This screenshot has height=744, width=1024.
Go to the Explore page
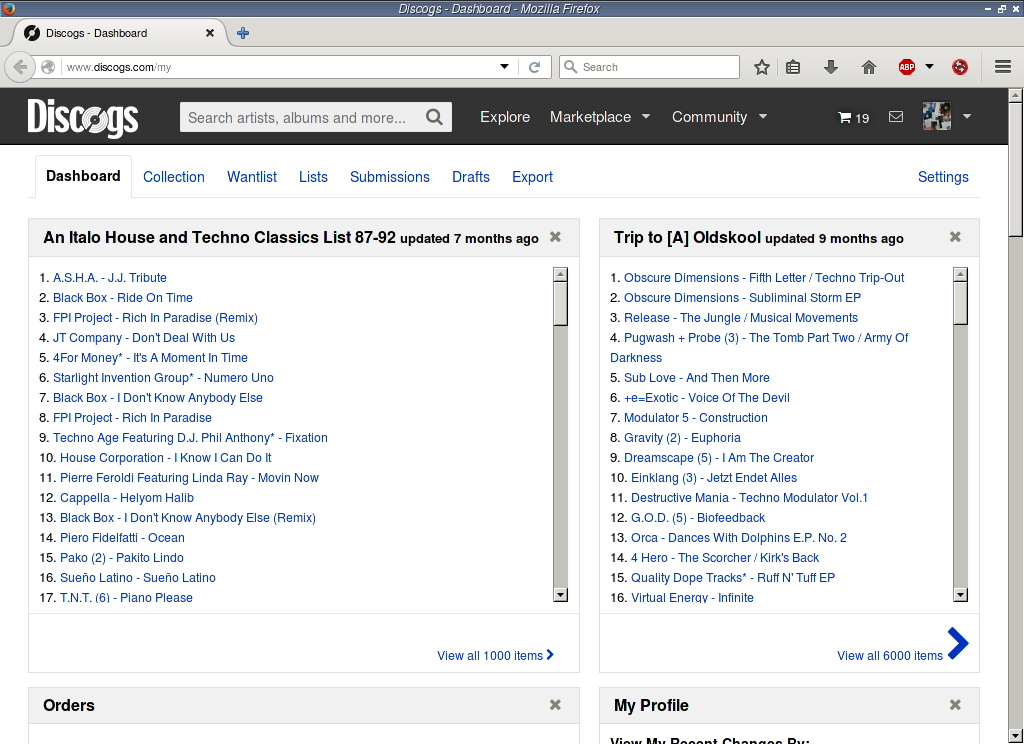(505, 117)
